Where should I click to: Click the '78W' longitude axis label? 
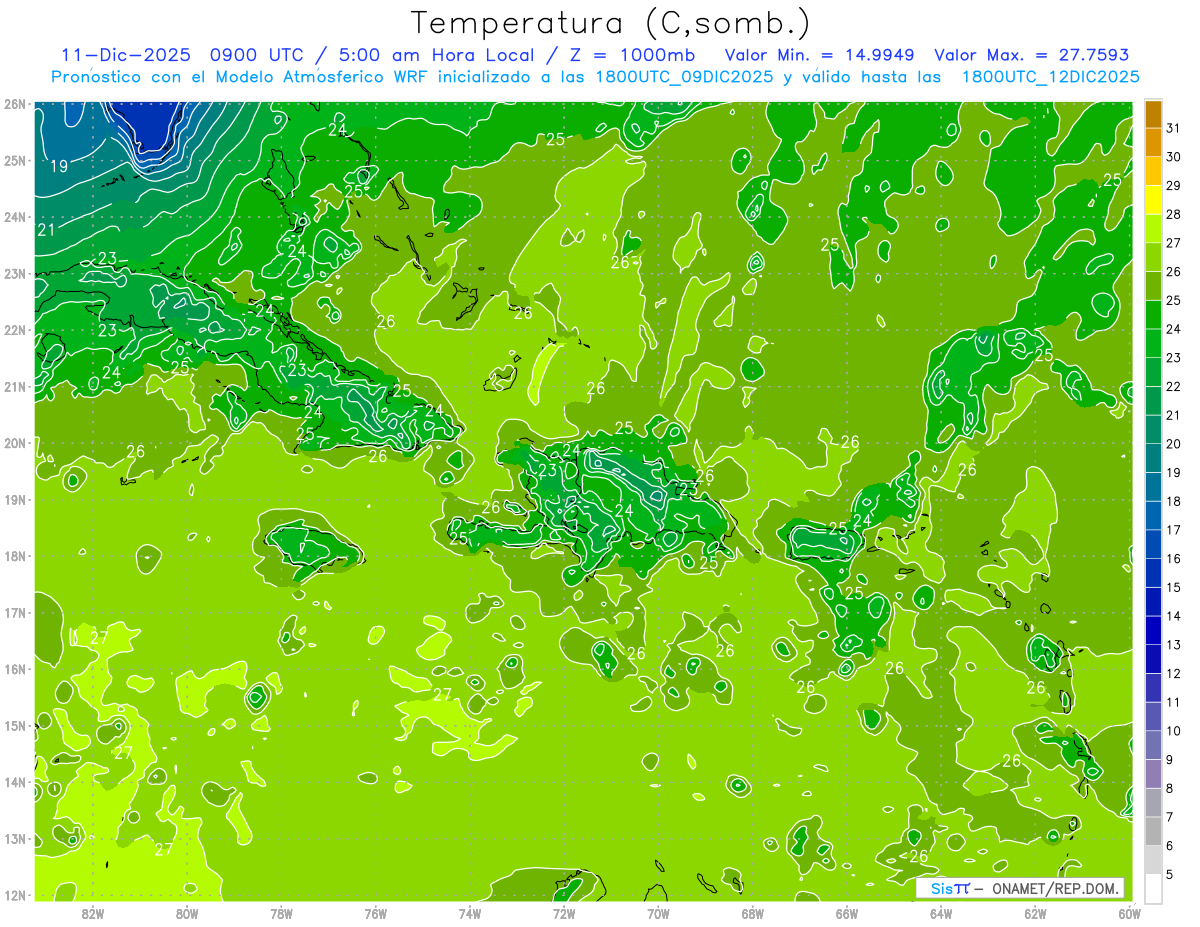(x=281, y=913)
